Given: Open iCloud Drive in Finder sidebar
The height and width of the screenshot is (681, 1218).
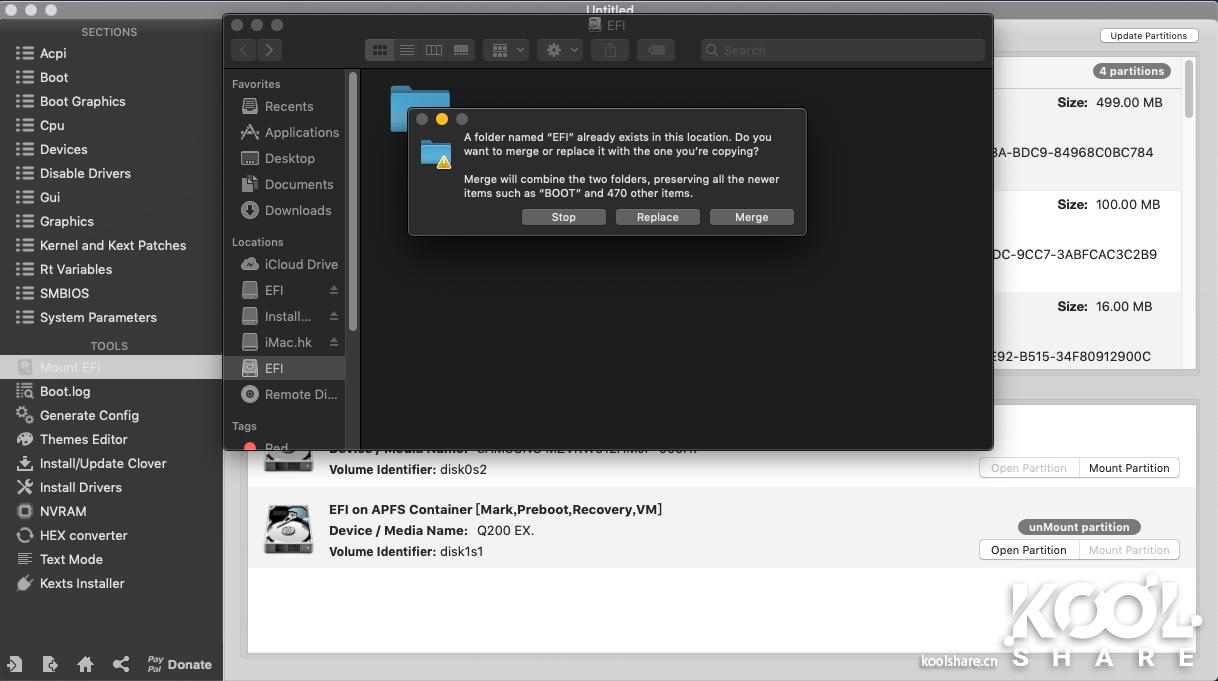Looking at the screenshot, I should tap(288, 264).
